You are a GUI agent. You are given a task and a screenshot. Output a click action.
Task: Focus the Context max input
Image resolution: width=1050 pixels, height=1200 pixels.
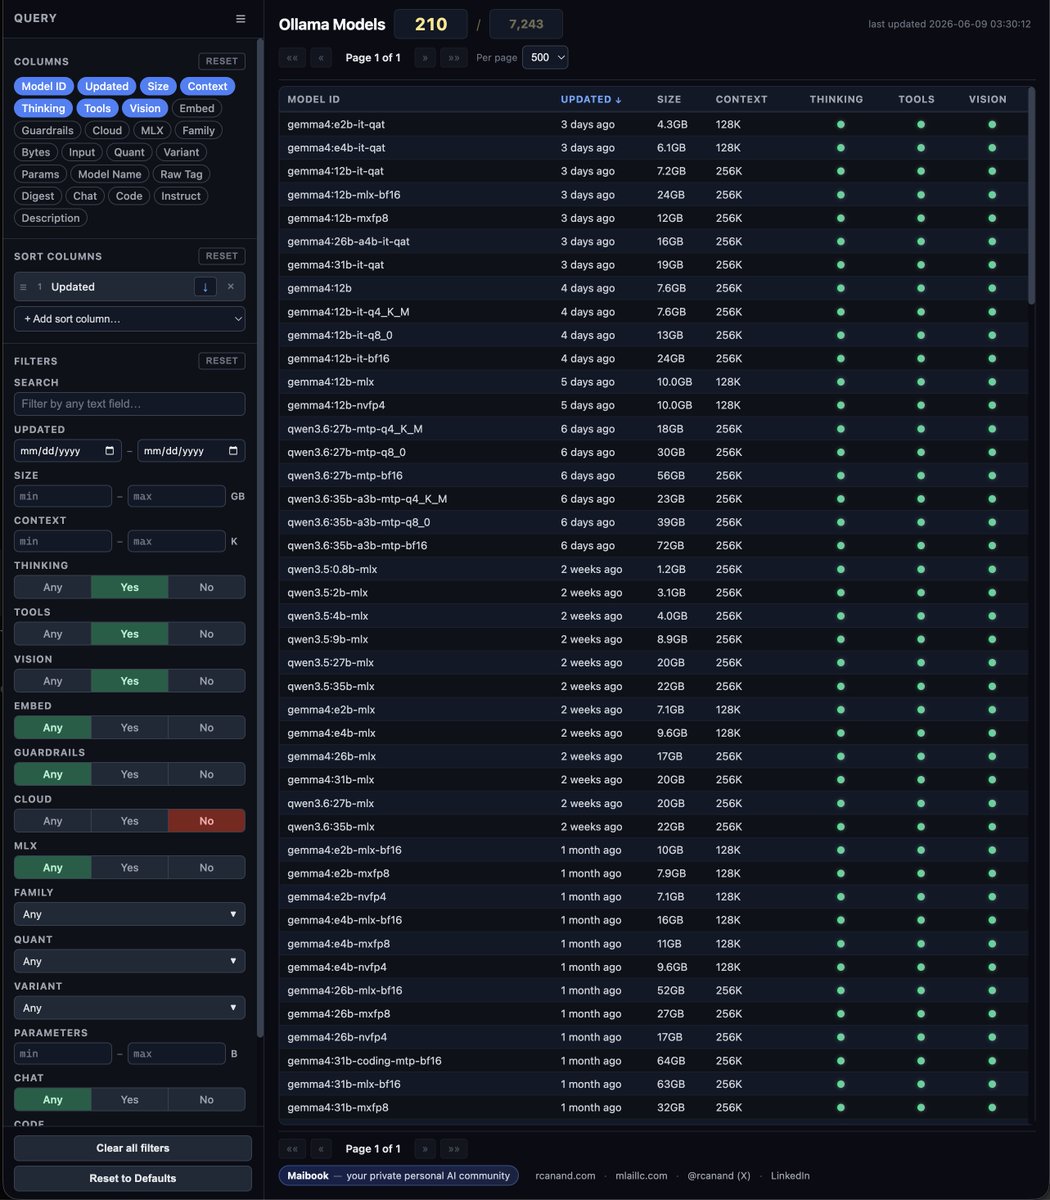pyautogui.click(x=177, y=541)
